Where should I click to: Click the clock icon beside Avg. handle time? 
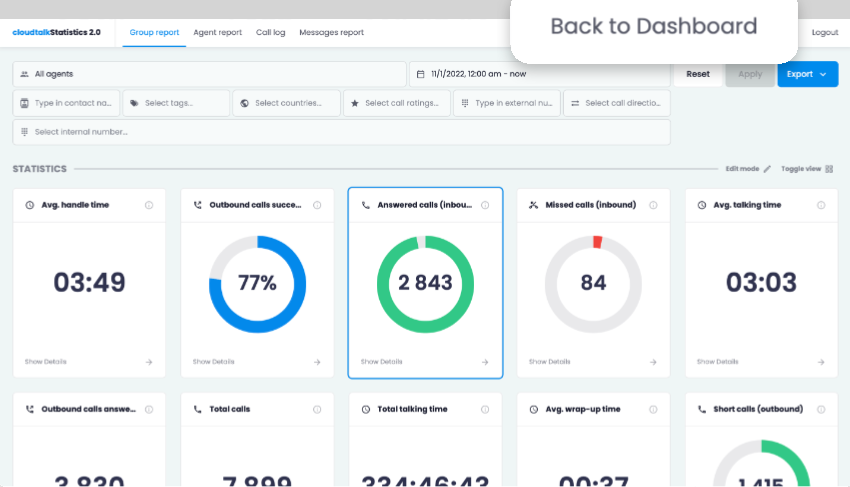tap(30, 205)
